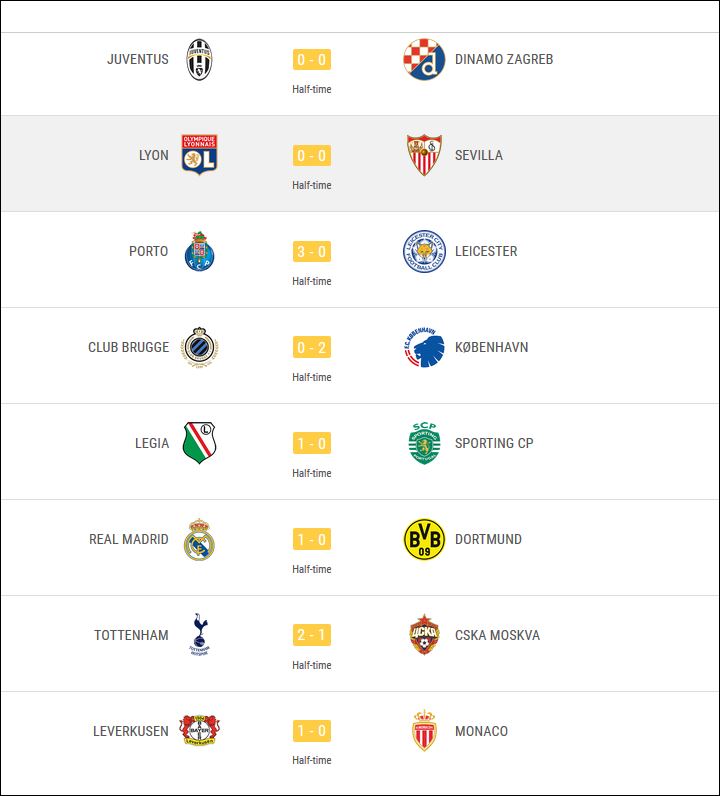Open the Monaco team name link
The height and width of the screenshot is (796, 720).
pyautogui.click(x=481, y=731)
